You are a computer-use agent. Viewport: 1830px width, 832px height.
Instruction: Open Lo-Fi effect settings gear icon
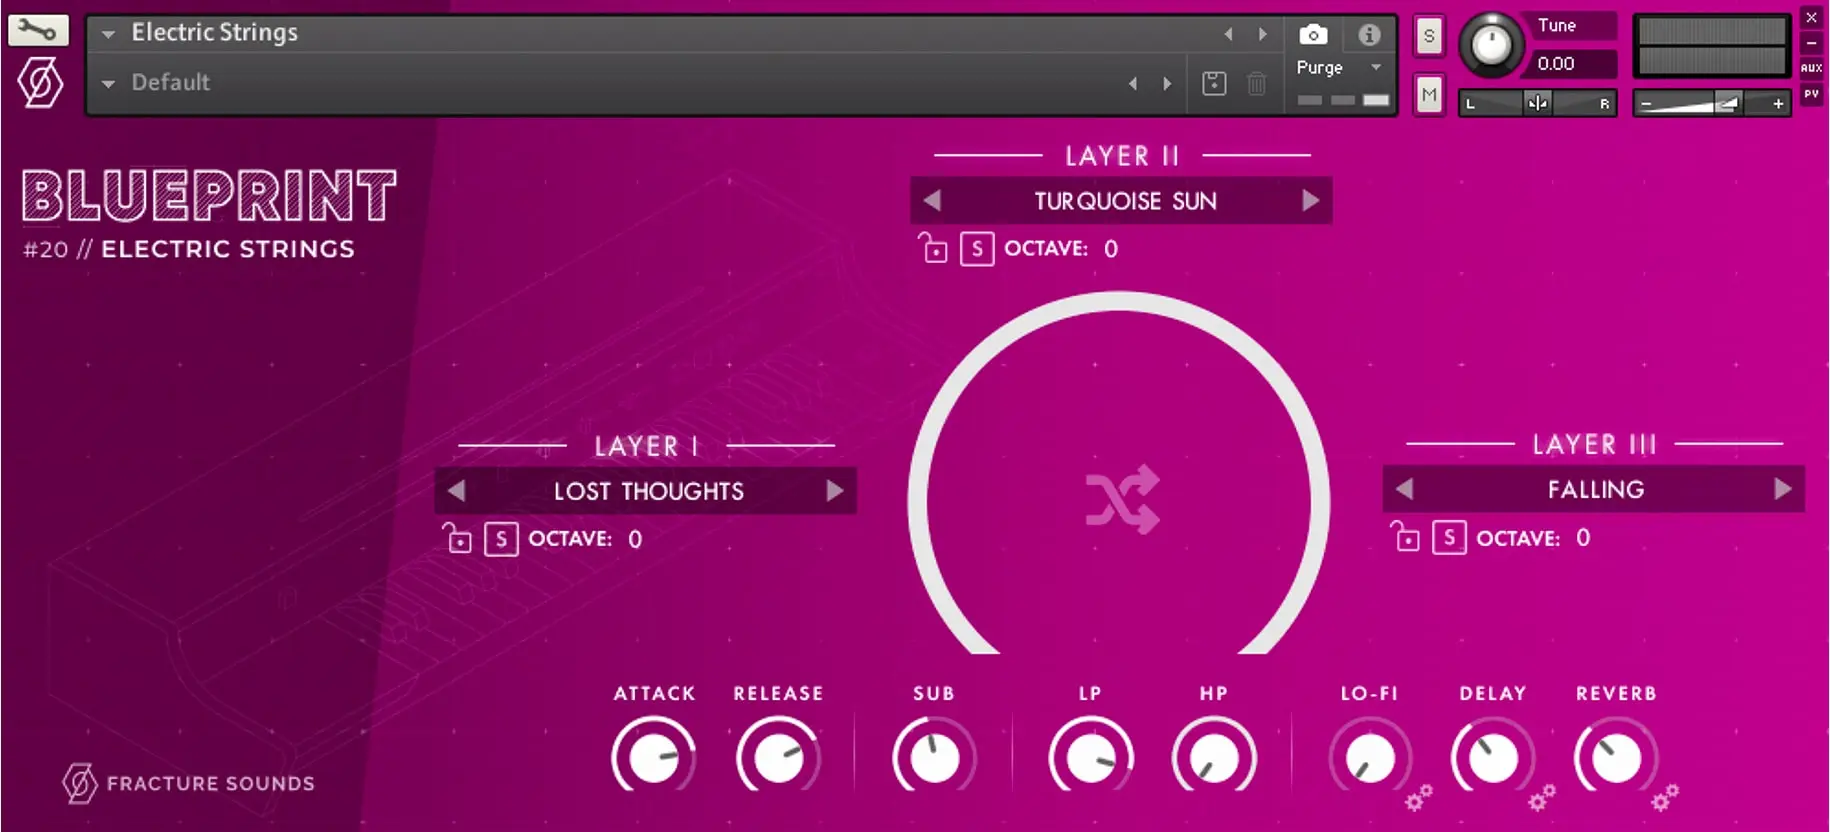click(x=1418, y=798)
